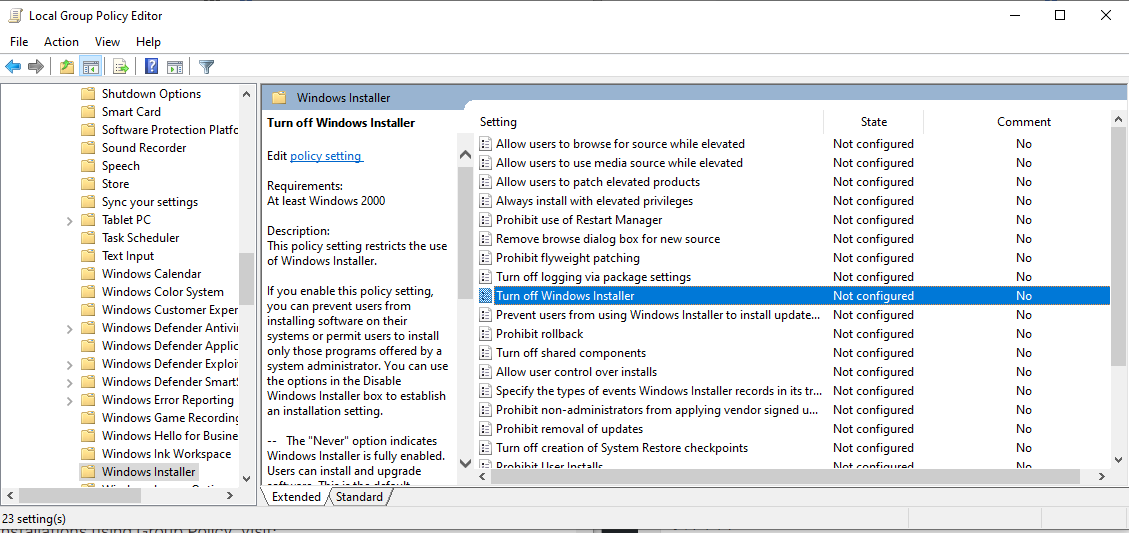Click scroll up arrow of tree pane

[246, 94]
